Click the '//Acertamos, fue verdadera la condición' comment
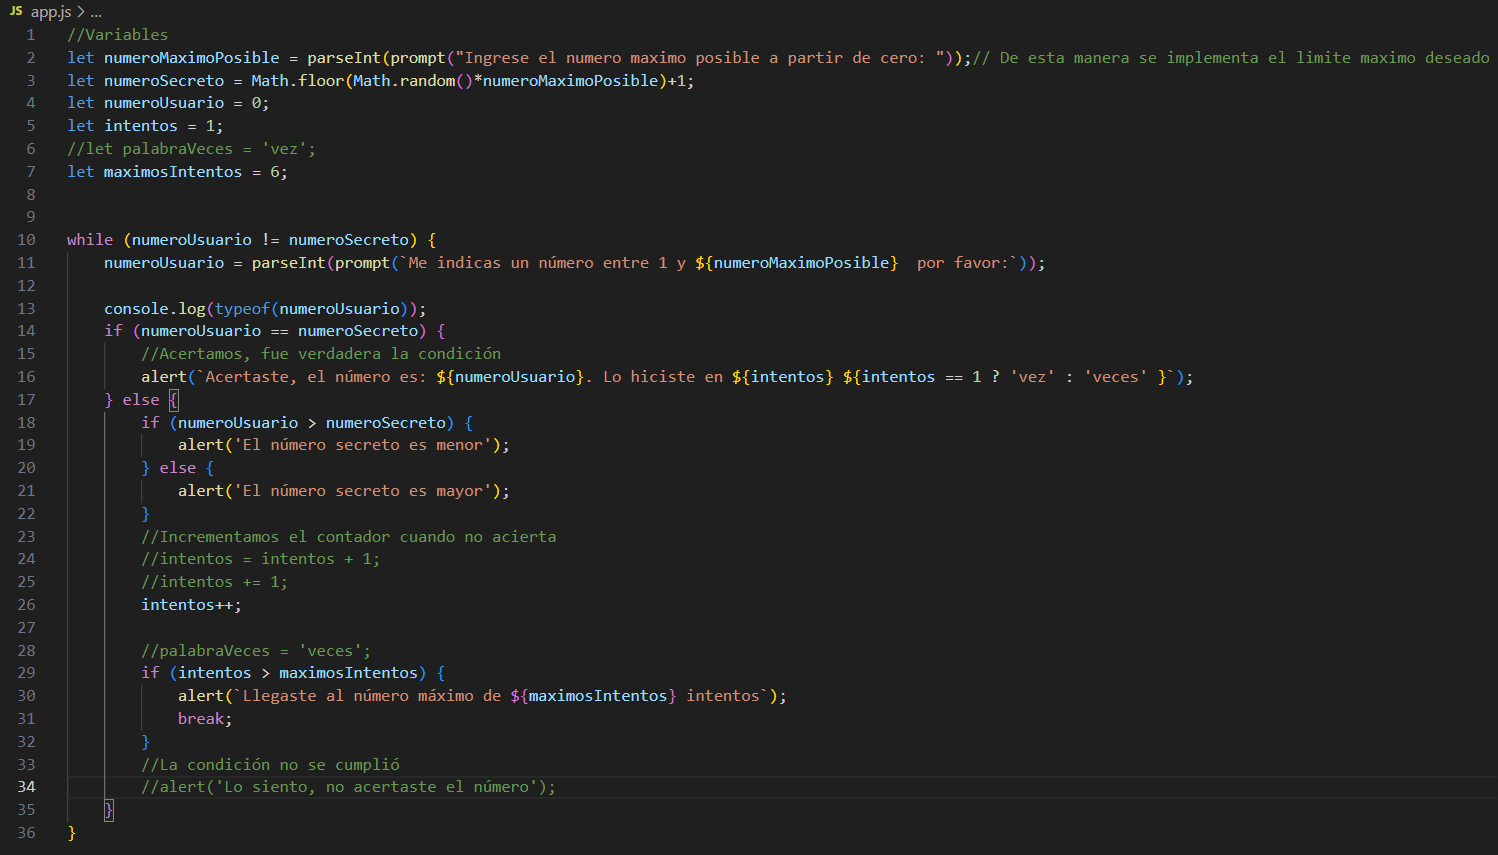Screen dimensions: 1498x855 point(321,354)
